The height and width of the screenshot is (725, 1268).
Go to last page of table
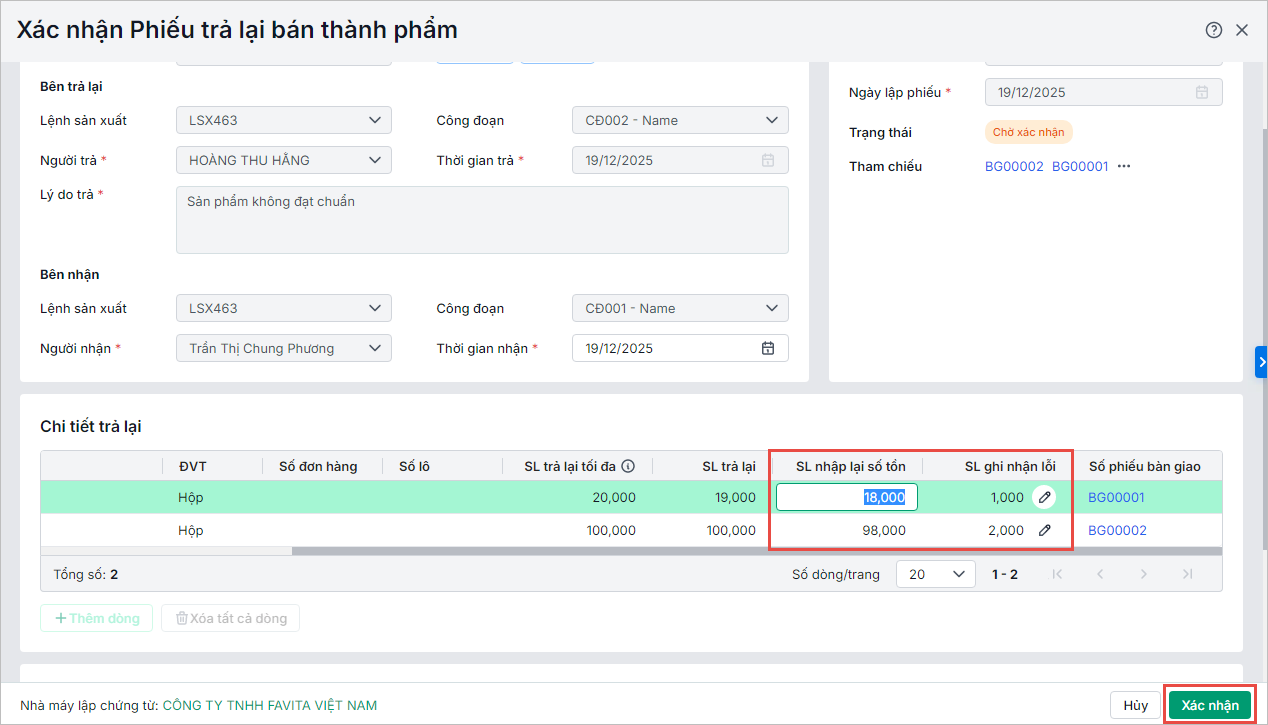[x=1187, y=574]
